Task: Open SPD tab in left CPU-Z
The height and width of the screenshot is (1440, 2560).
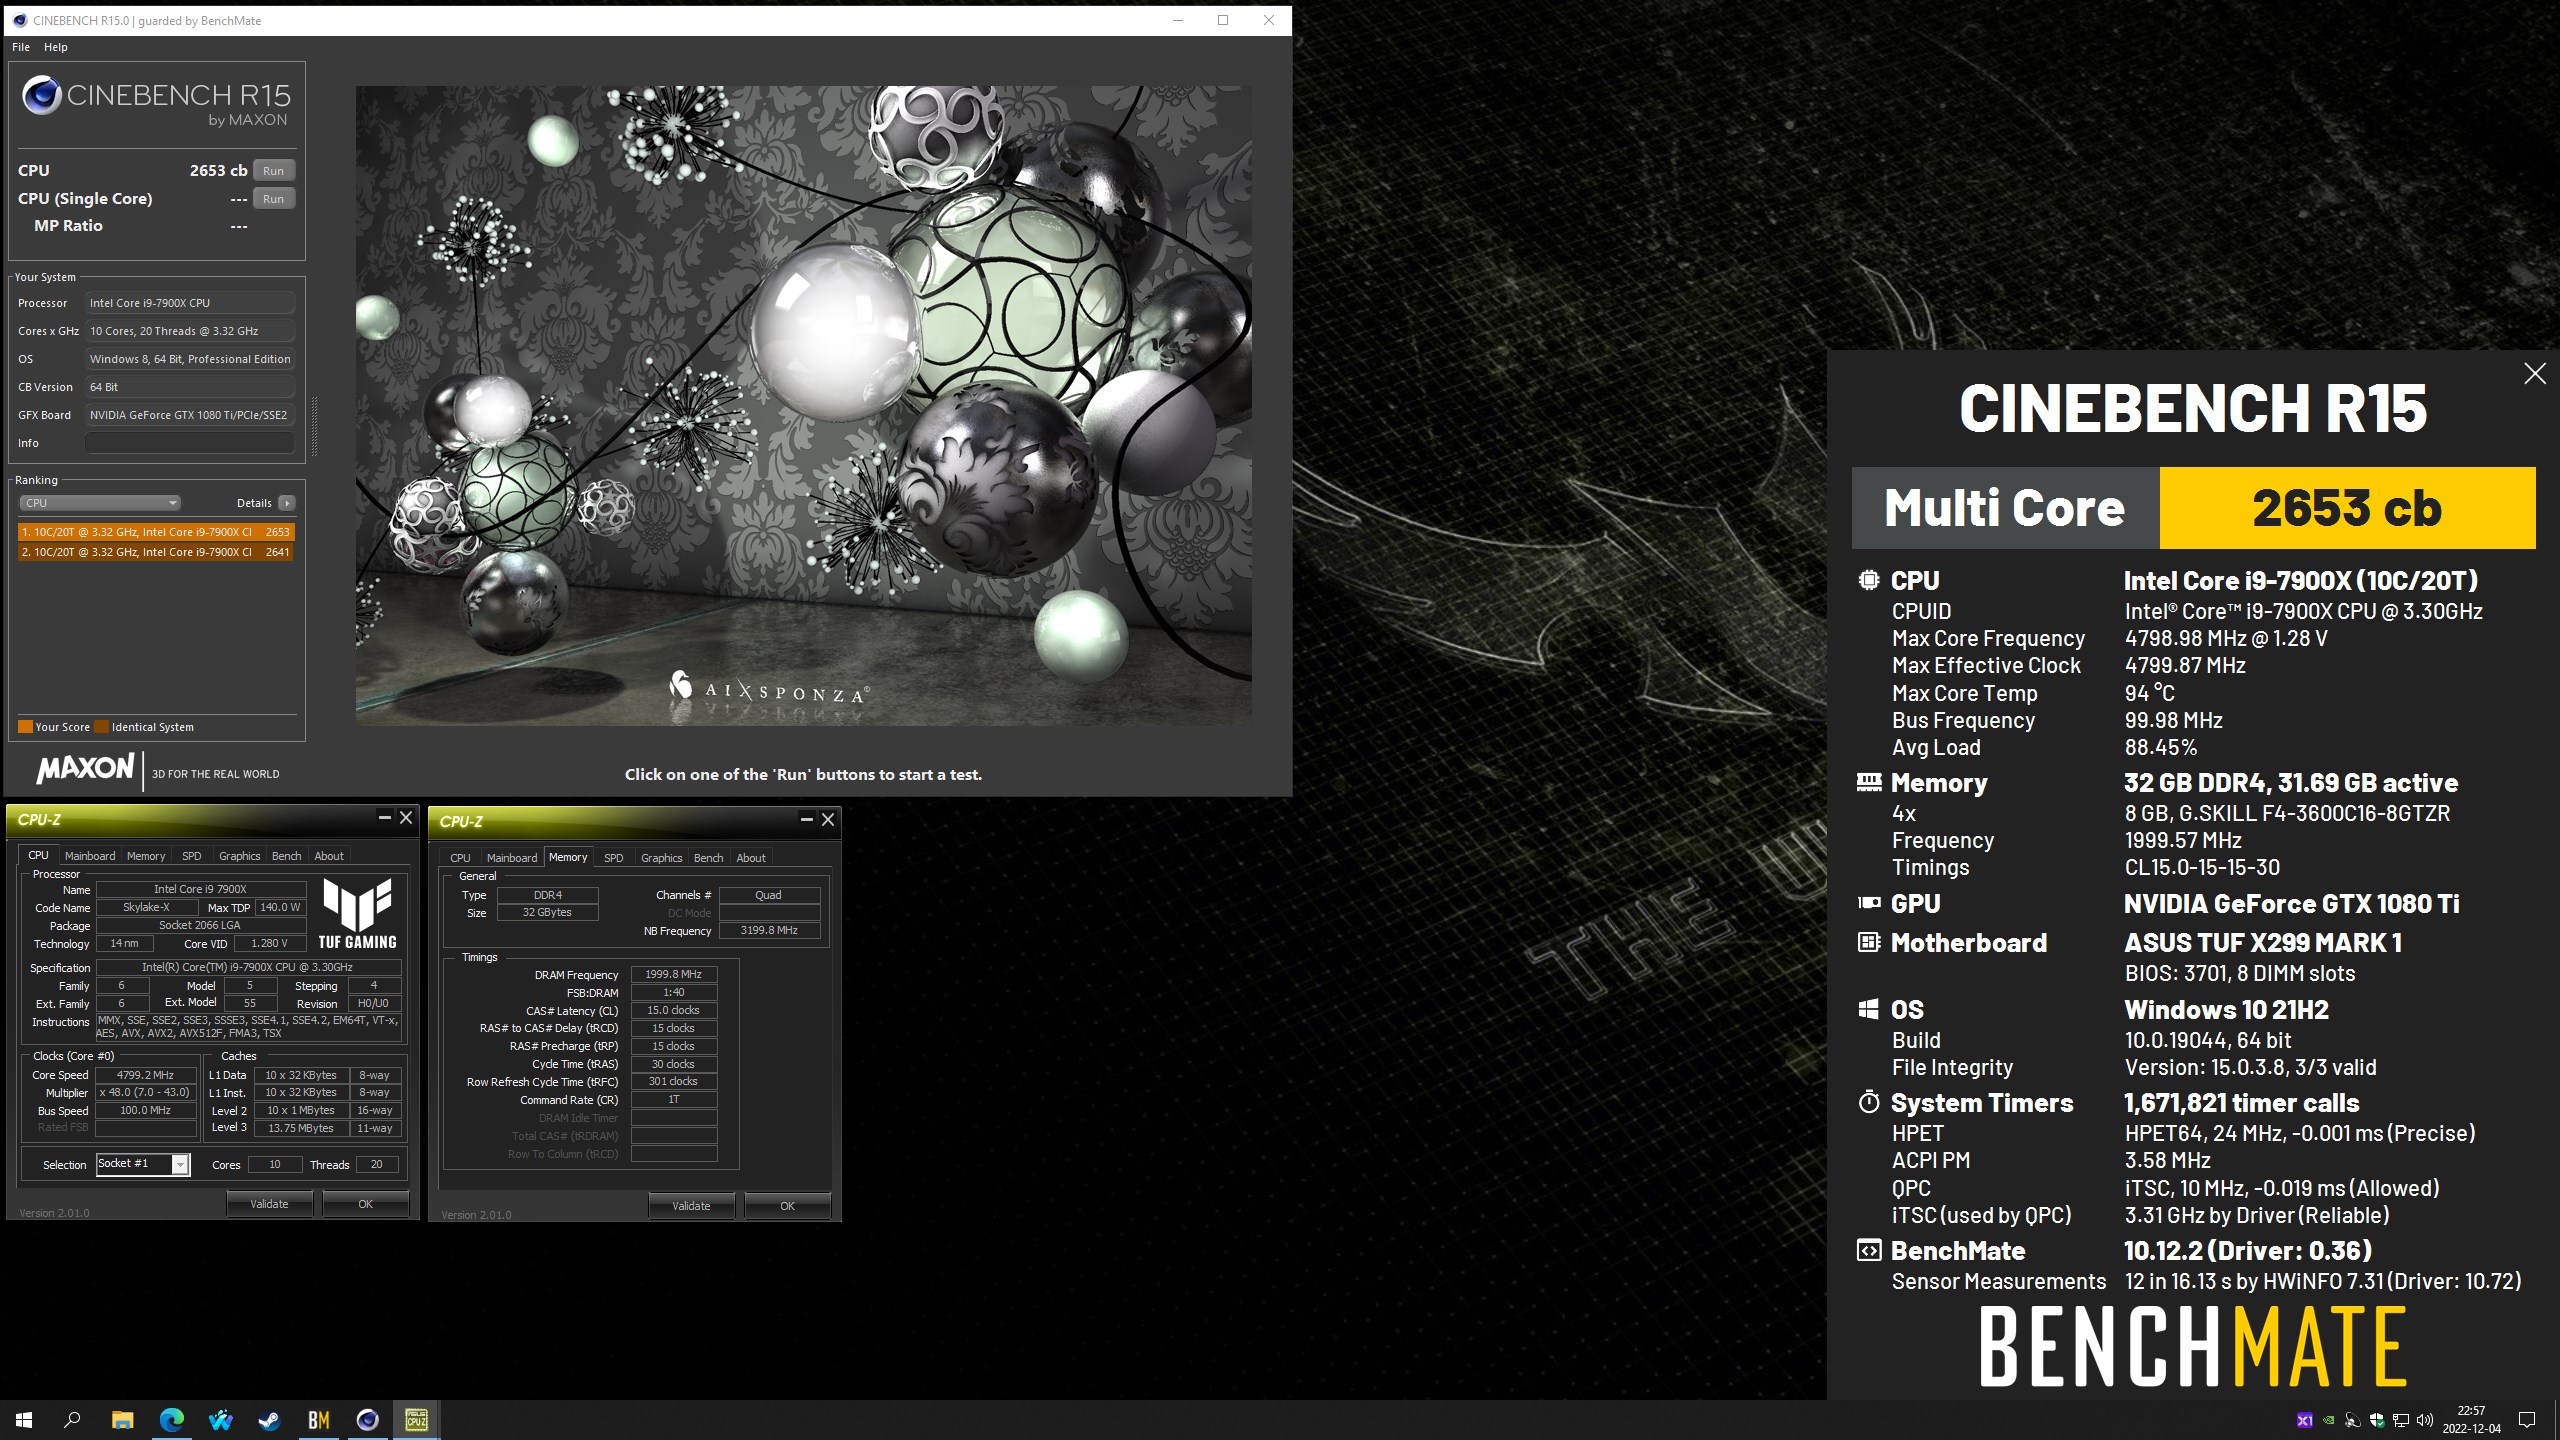Action: click(191, 856)
